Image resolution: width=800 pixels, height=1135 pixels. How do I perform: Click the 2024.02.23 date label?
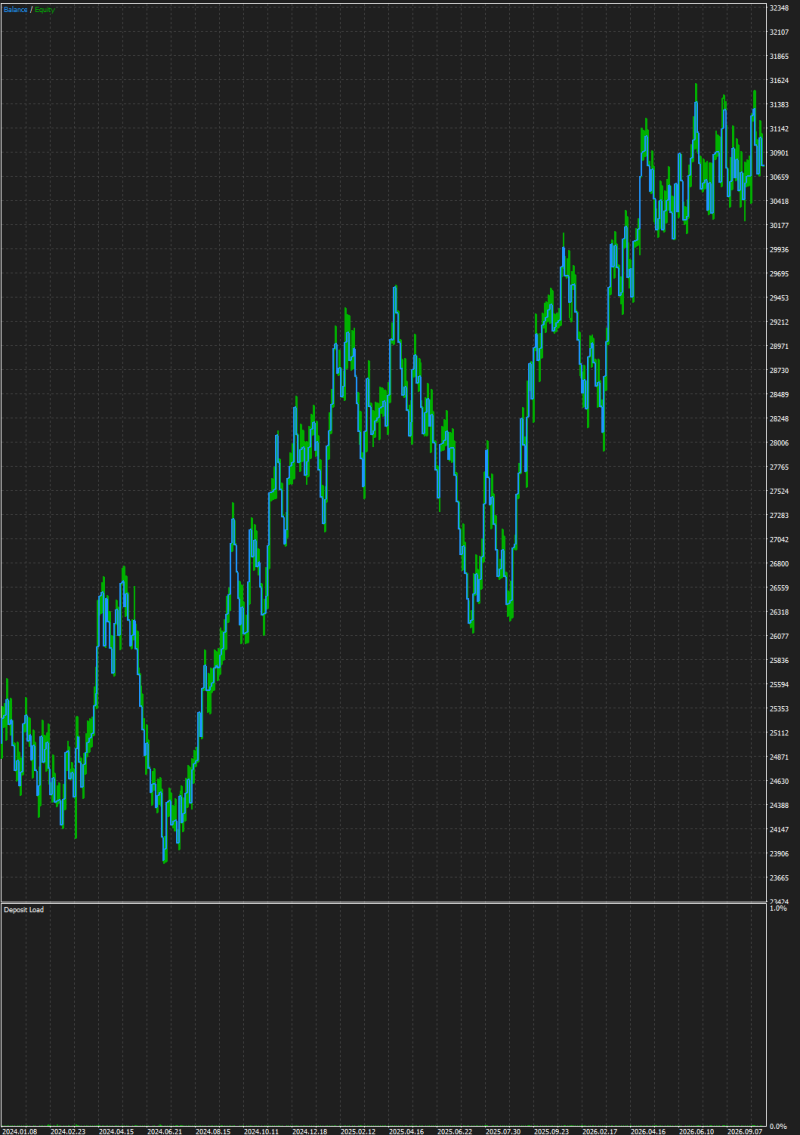tap(68, 1131)
